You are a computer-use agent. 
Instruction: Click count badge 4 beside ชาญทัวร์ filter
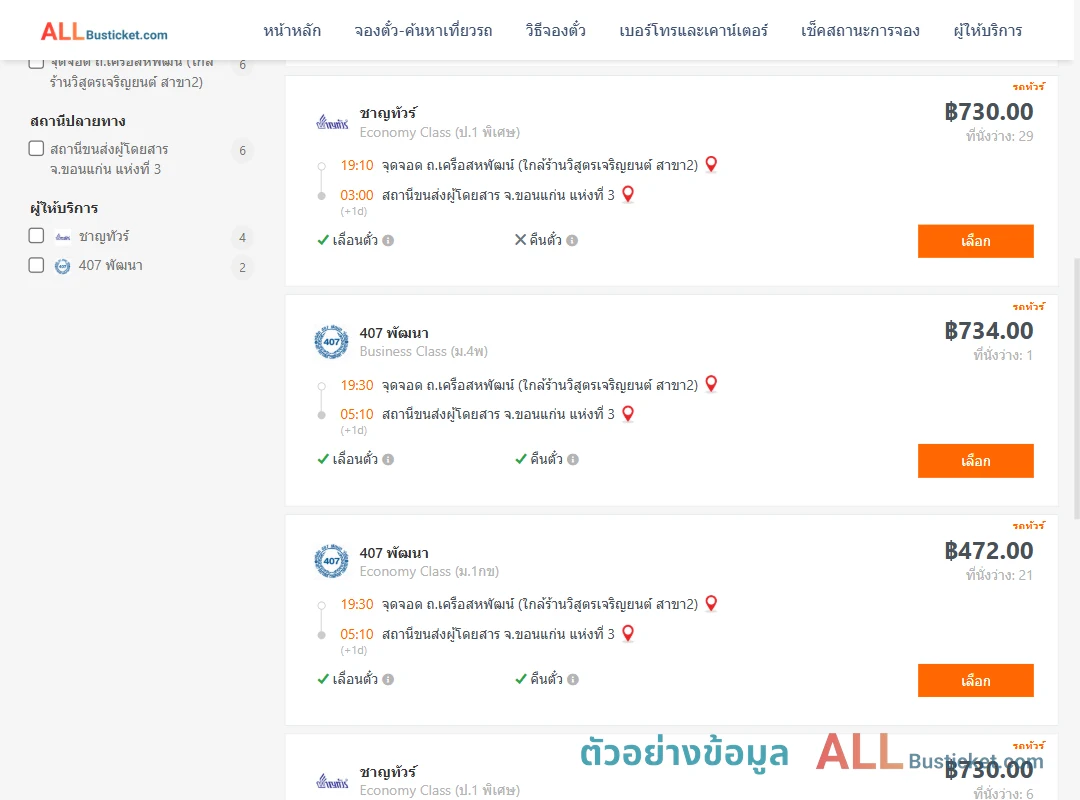pos(242,238)
